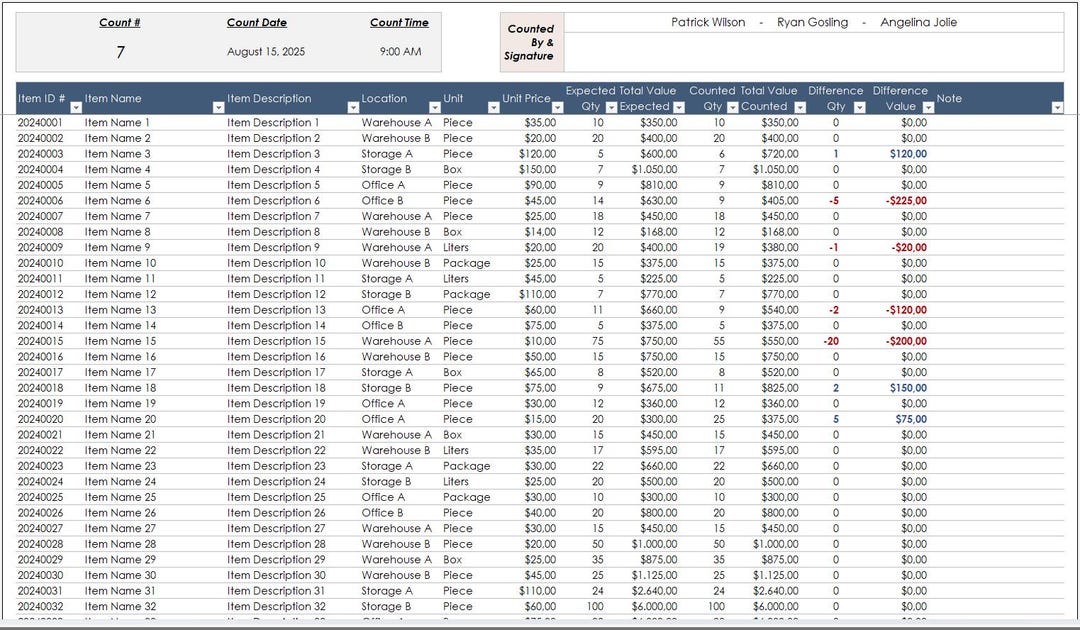
Task: Click the Counted By & Signature box
Action: (531, 43)
